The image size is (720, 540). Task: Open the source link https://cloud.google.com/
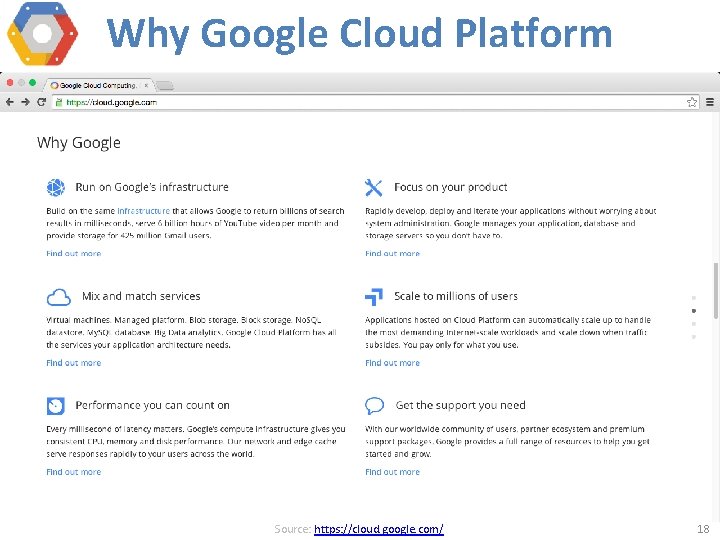379,529
